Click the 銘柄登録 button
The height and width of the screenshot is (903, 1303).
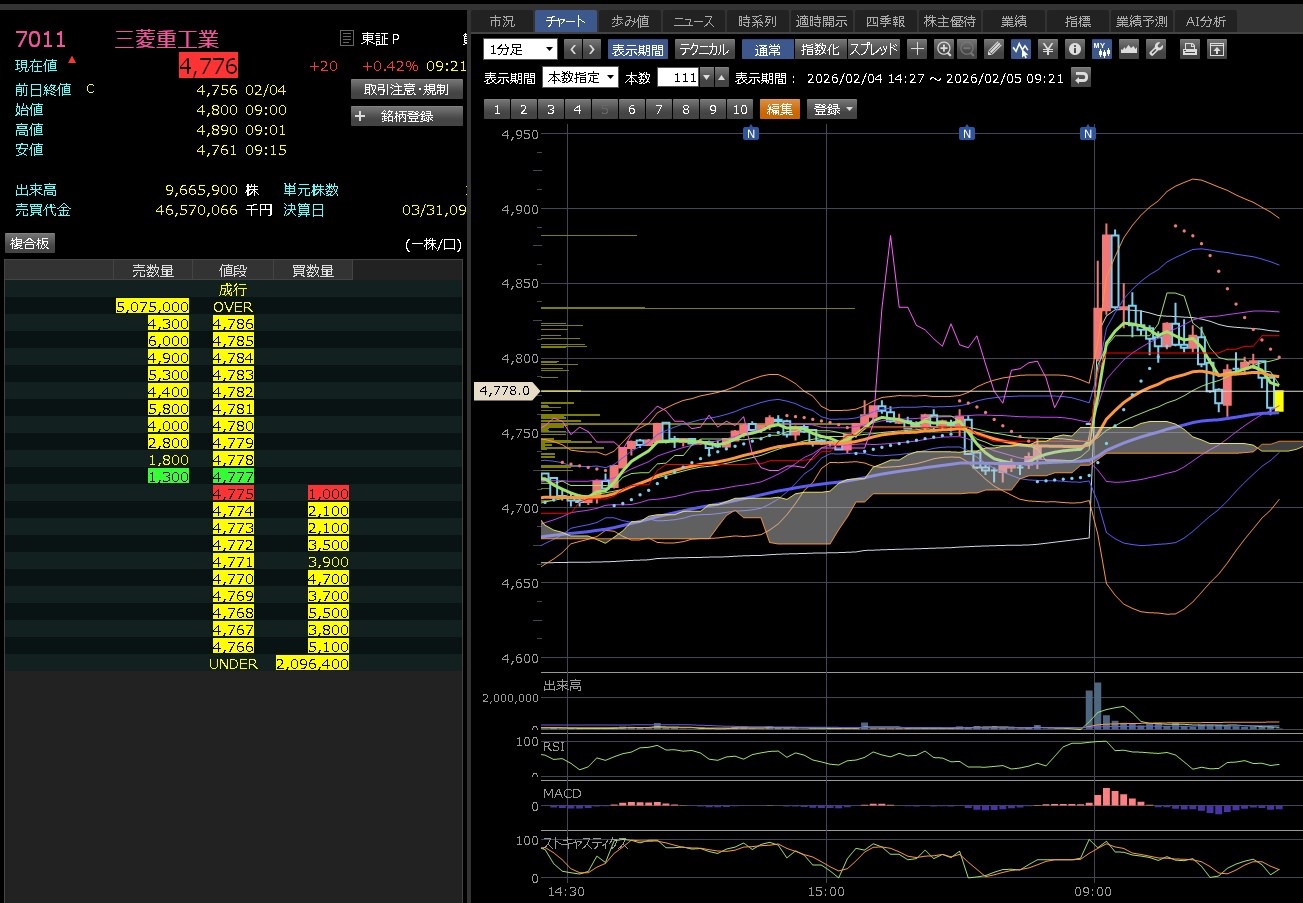point(407,116)
